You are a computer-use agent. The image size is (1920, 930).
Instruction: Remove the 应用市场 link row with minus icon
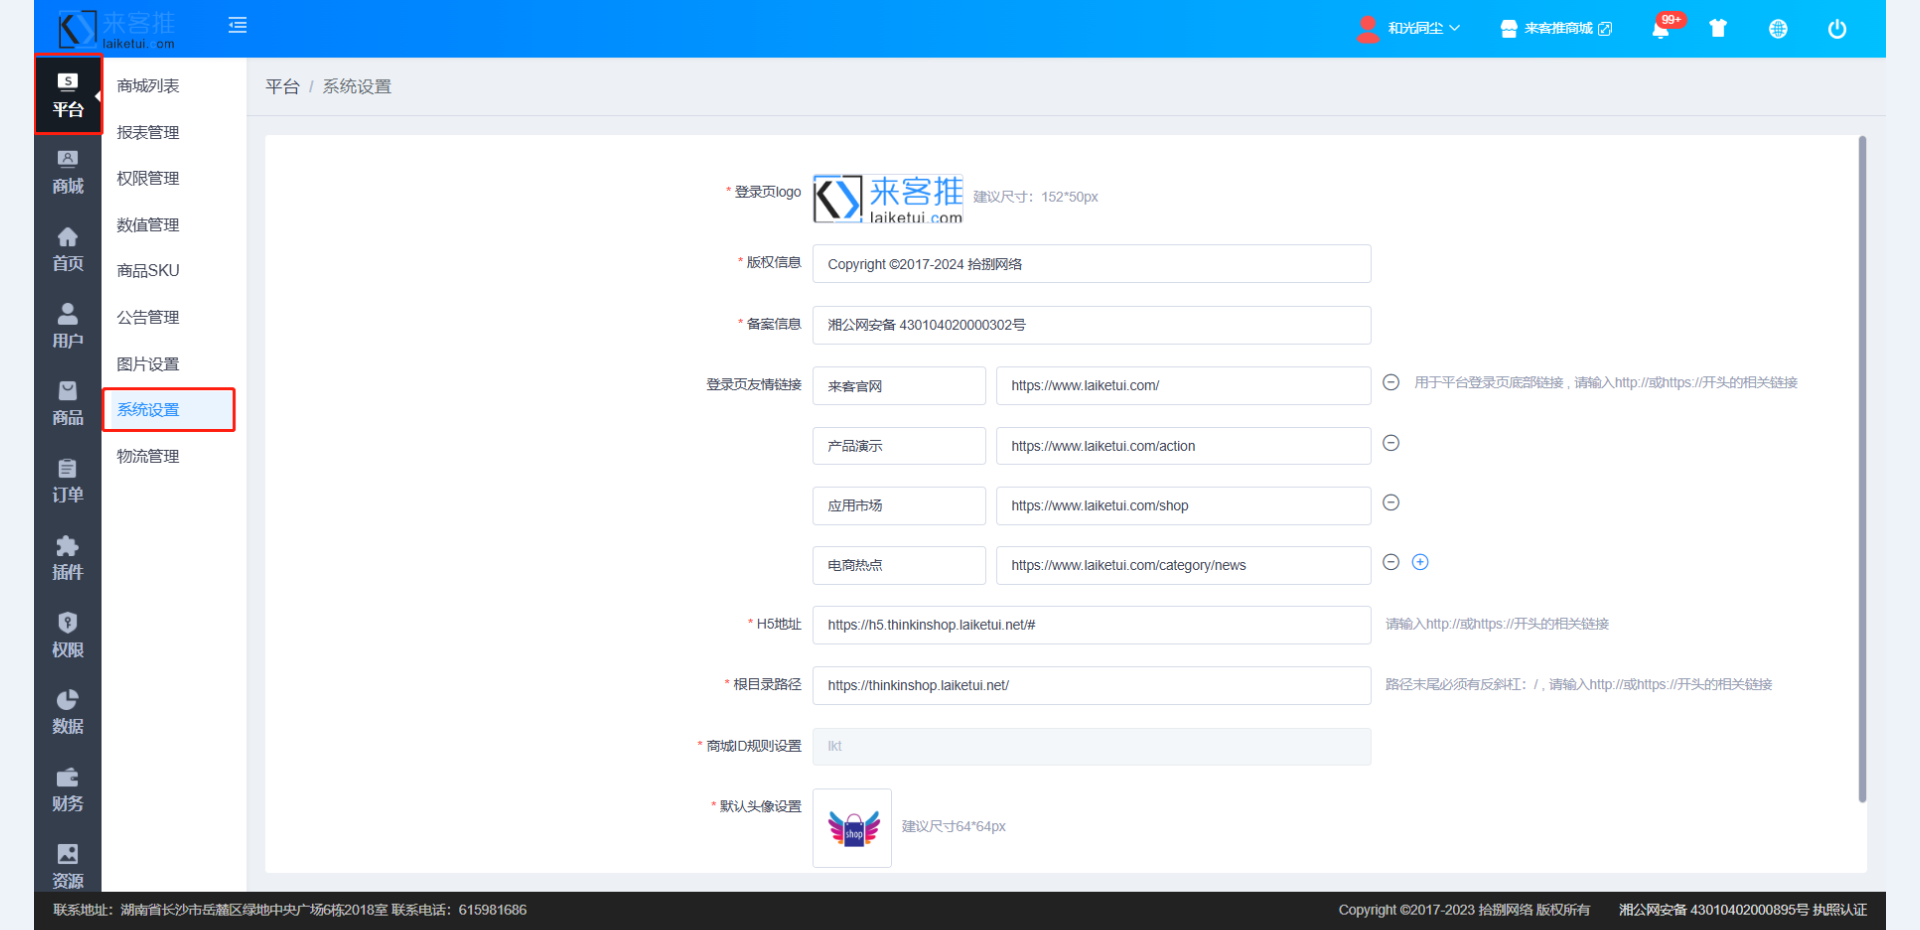pos(1390,503)
